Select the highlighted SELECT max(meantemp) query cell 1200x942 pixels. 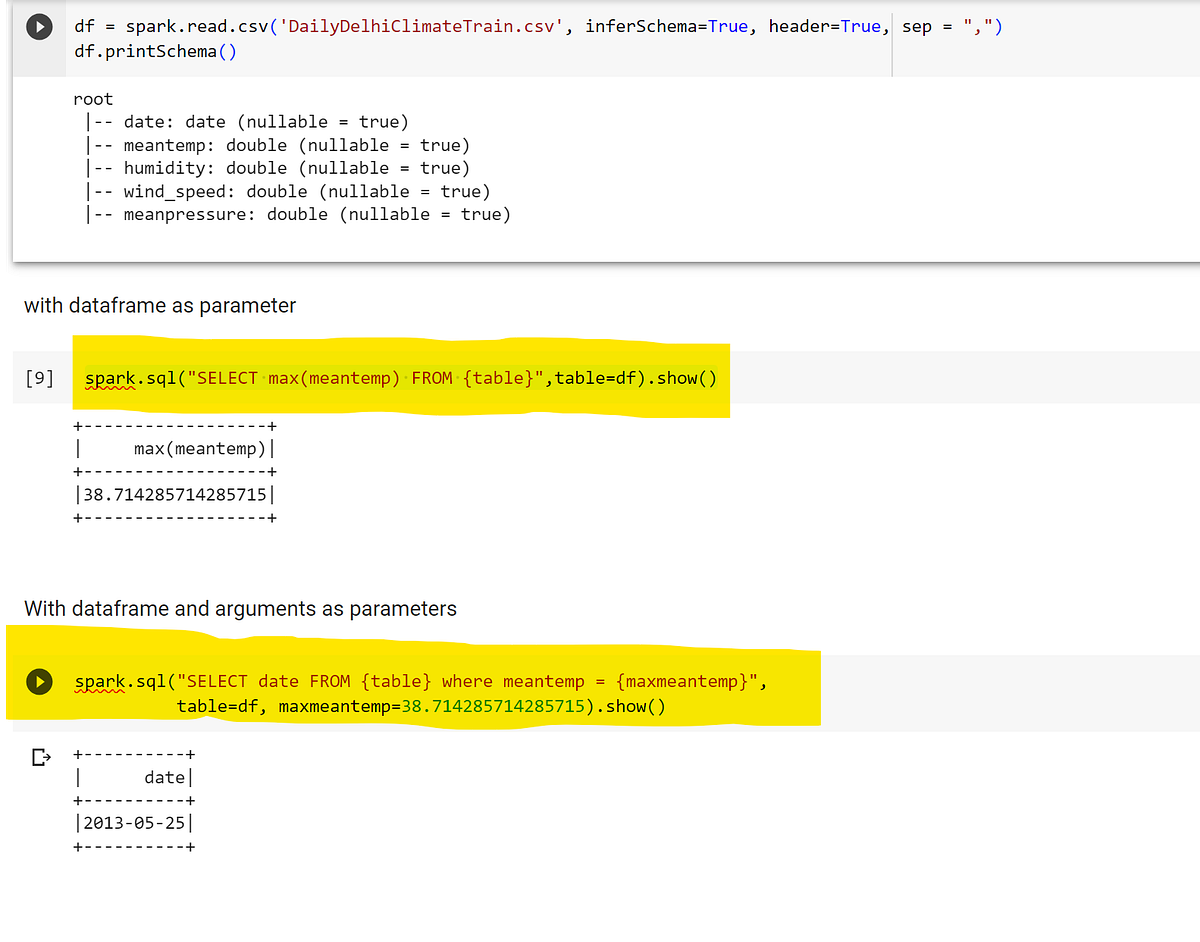[400, 378]
